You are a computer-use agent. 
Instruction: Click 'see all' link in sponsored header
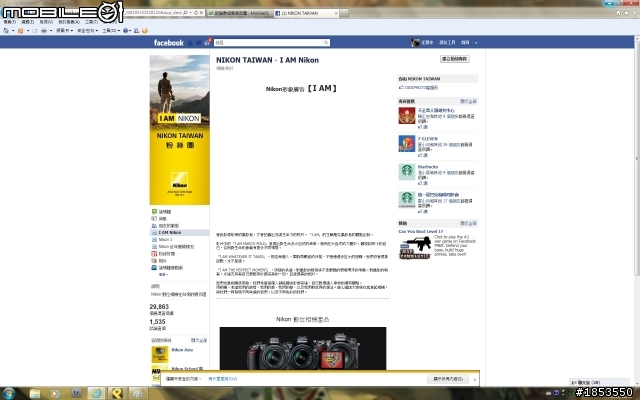click(468, 223)
